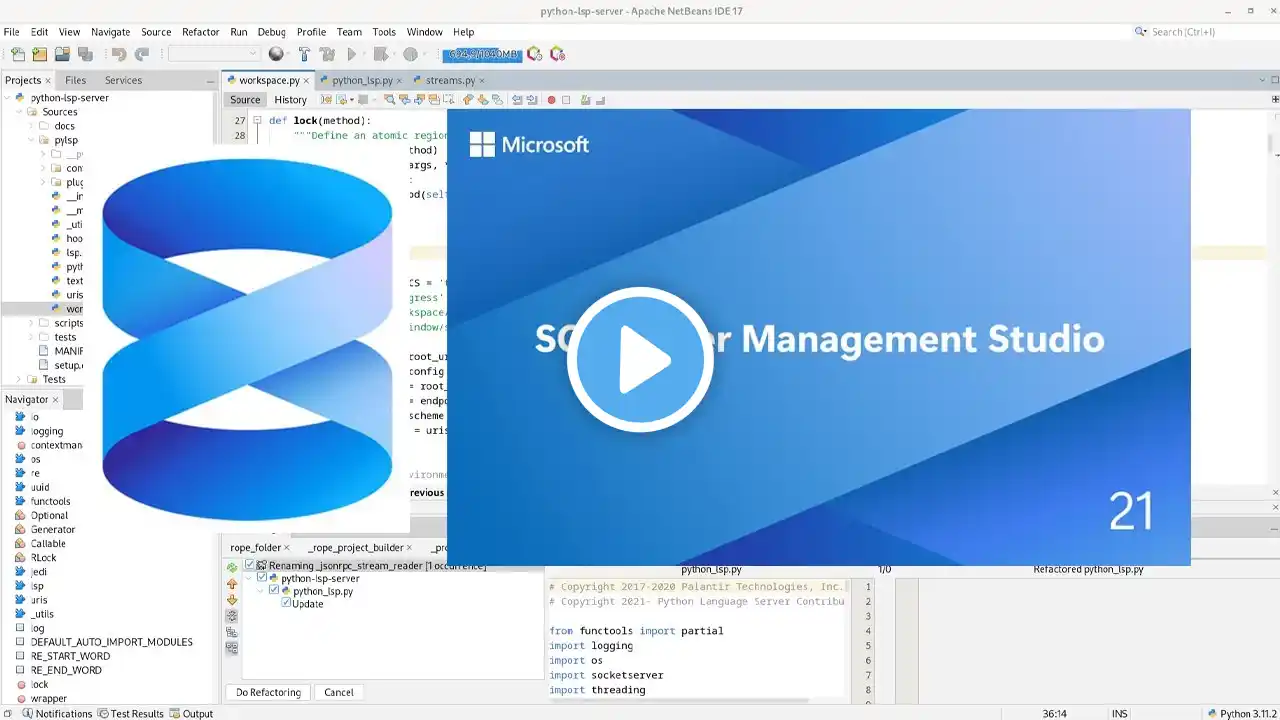Collapse the python-lsp-server project node

[8, 98]
